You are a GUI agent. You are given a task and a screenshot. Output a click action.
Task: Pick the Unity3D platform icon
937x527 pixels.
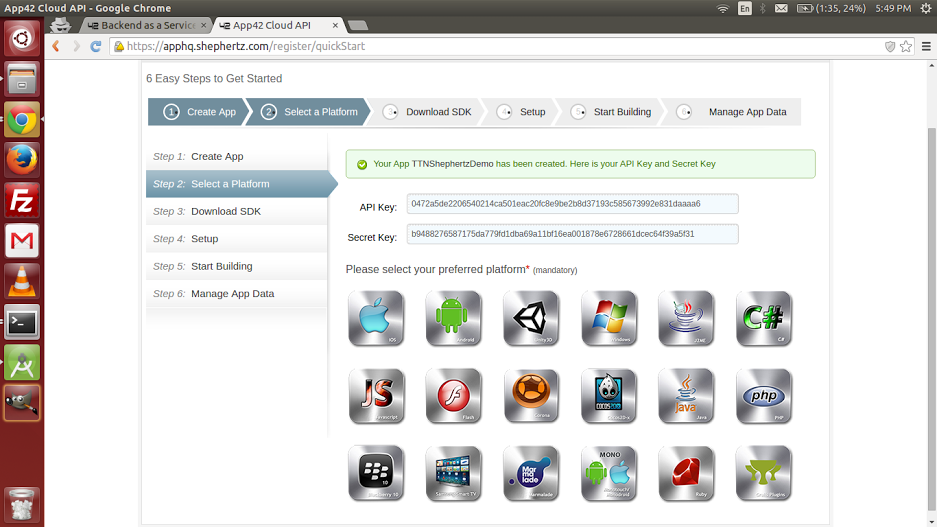click(x=531, y=318)
